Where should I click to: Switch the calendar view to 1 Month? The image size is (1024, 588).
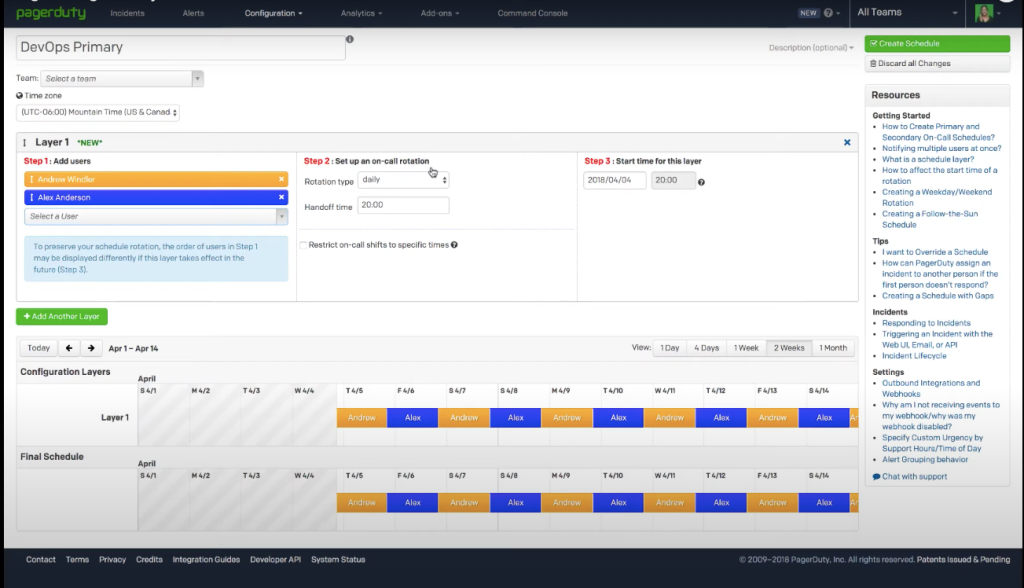[832, 348]
